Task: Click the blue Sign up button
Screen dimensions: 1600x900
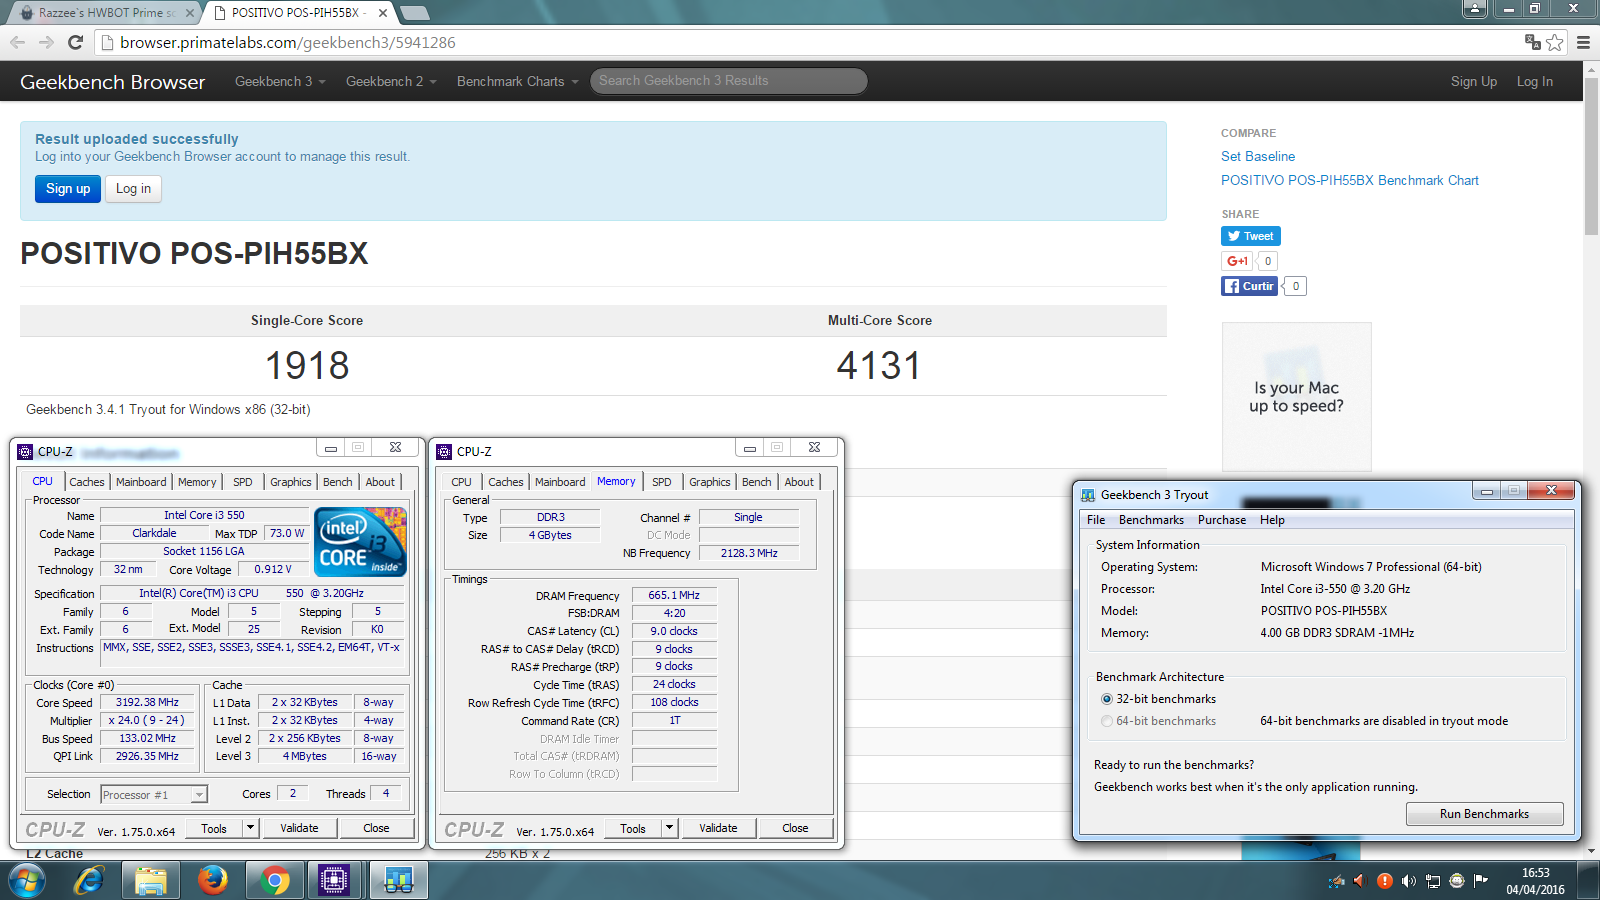Action: point(68,188)
